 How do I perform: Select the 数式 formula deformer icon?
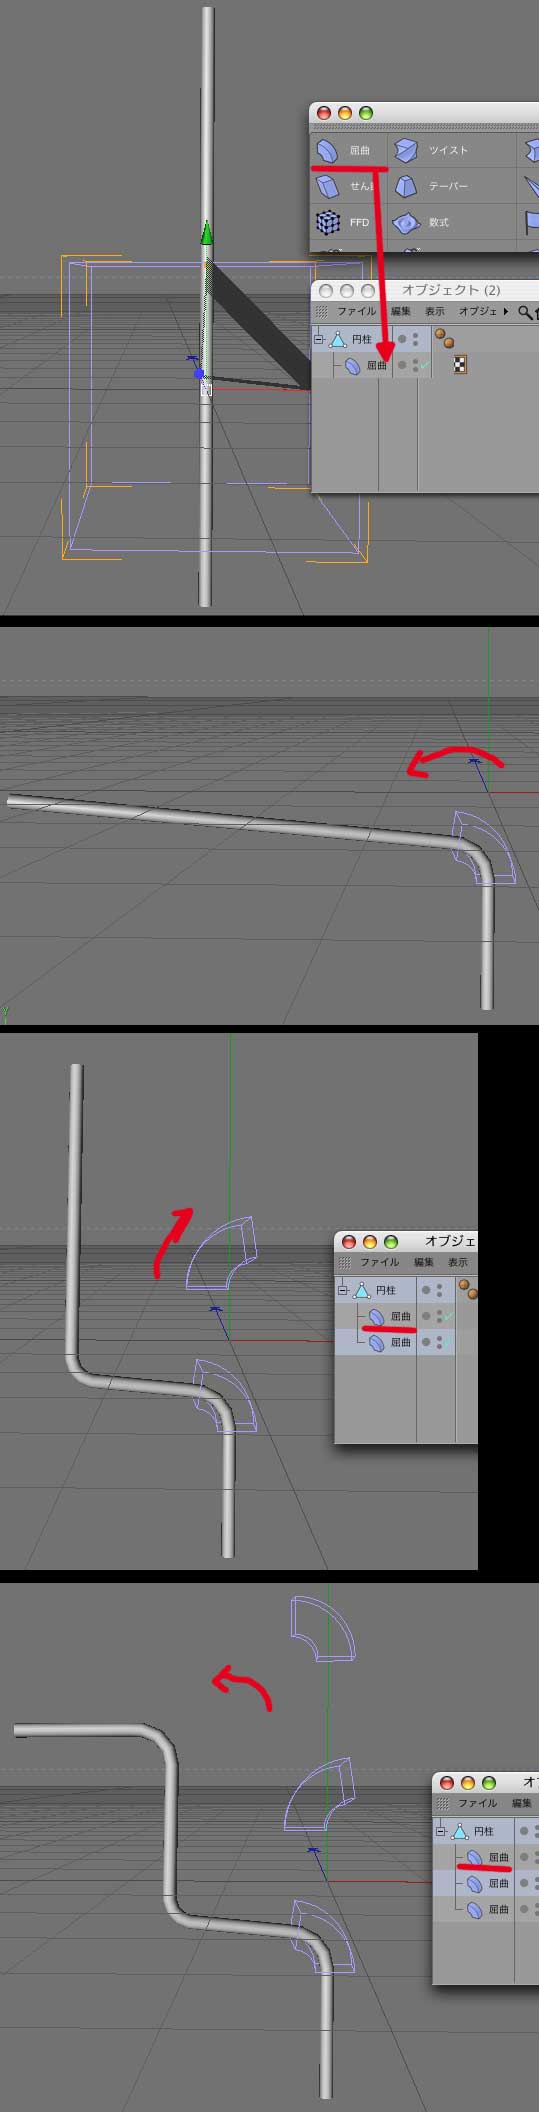(405, 222)
